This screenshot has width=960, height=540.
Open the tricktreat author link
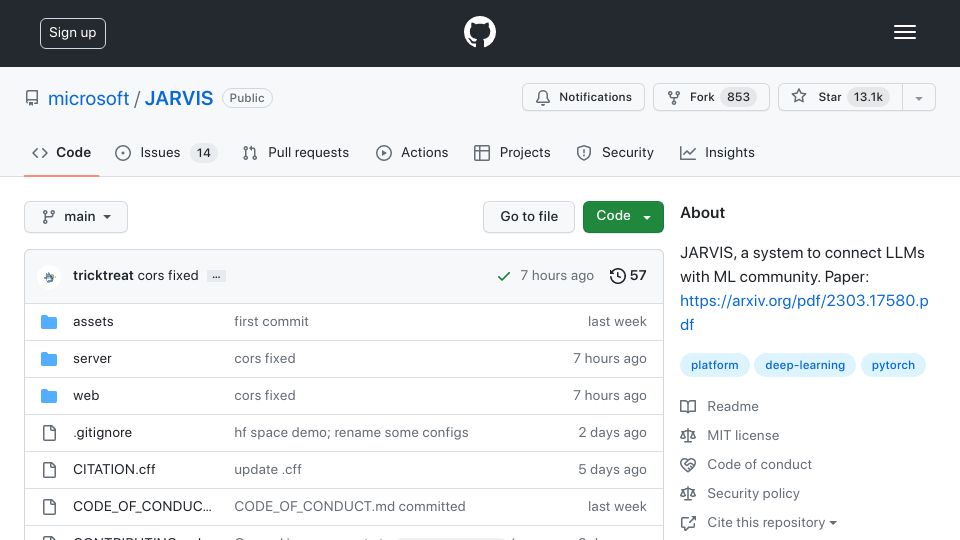tap(103, 276)
